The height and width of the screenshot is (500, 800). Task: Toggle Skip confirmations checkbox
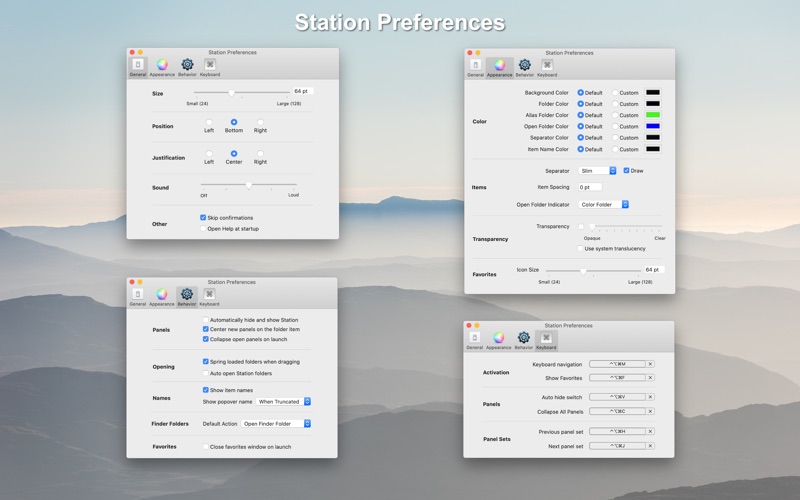tap(203, 217)
